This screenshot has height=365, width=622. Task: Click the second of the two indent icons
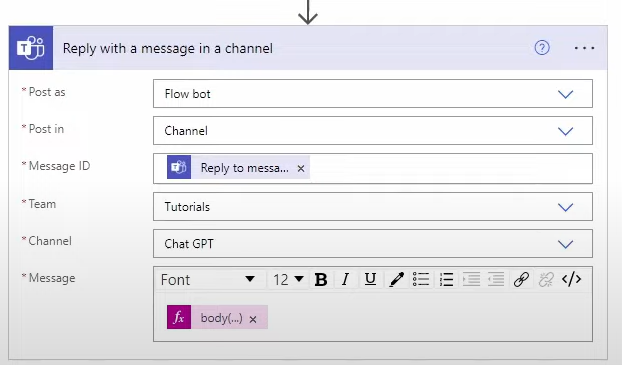(x=496, y=280)
